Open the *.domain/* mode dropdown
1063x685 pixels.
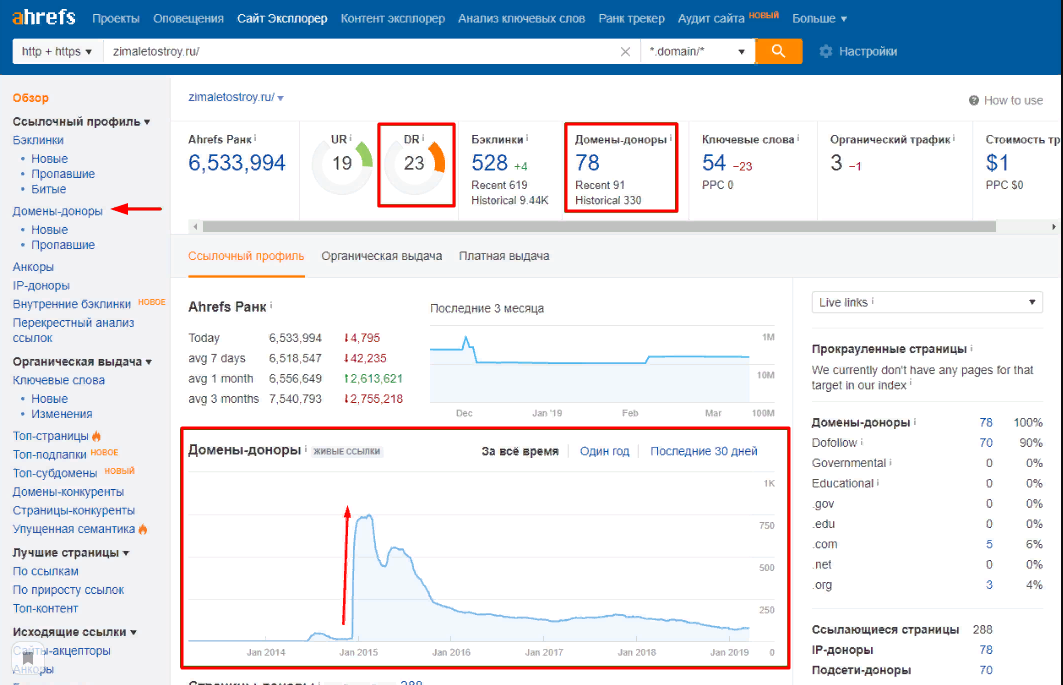(x=698, y=52)
